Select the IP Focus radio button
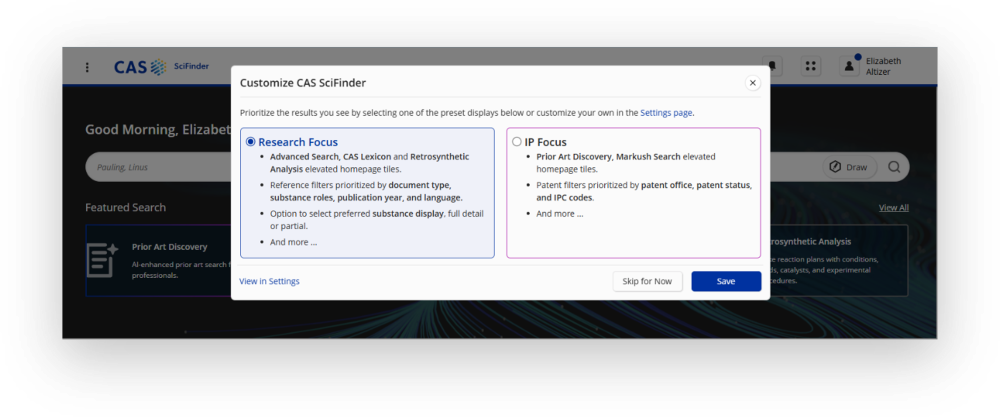1000x417 pixels. point(517,142)
